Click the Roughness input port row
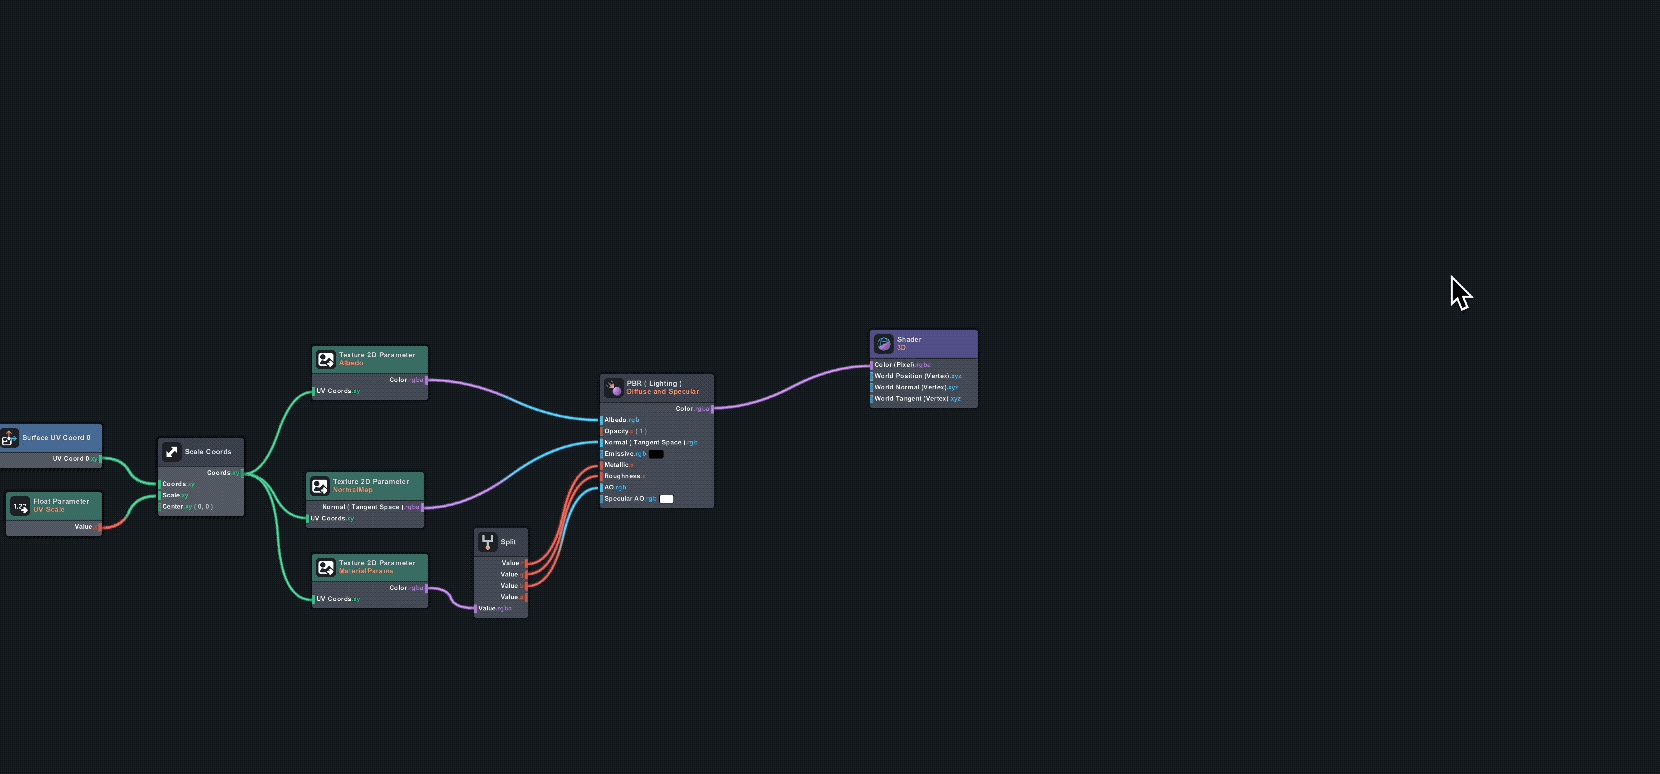The height and width of the screenshot is (774, 1660). [623, 476]
